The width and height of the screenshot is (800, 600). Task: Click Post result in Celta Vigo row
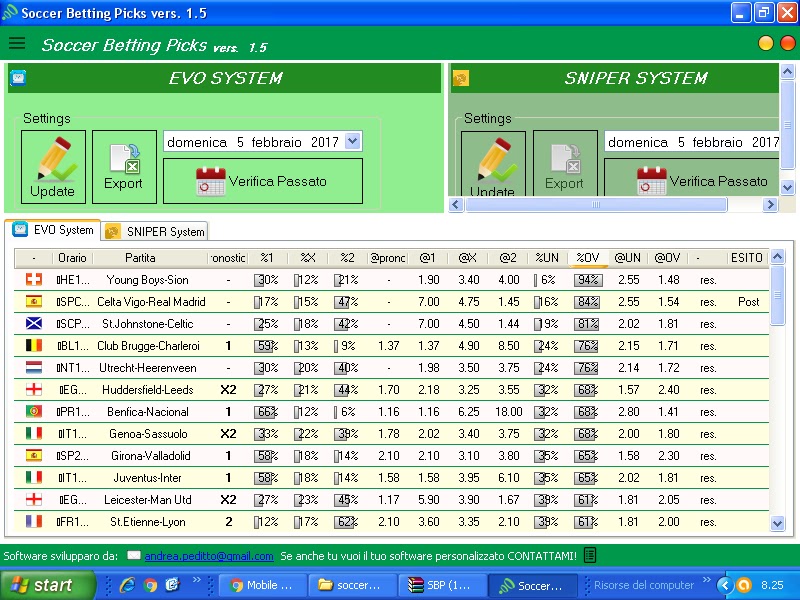point(748,302)
